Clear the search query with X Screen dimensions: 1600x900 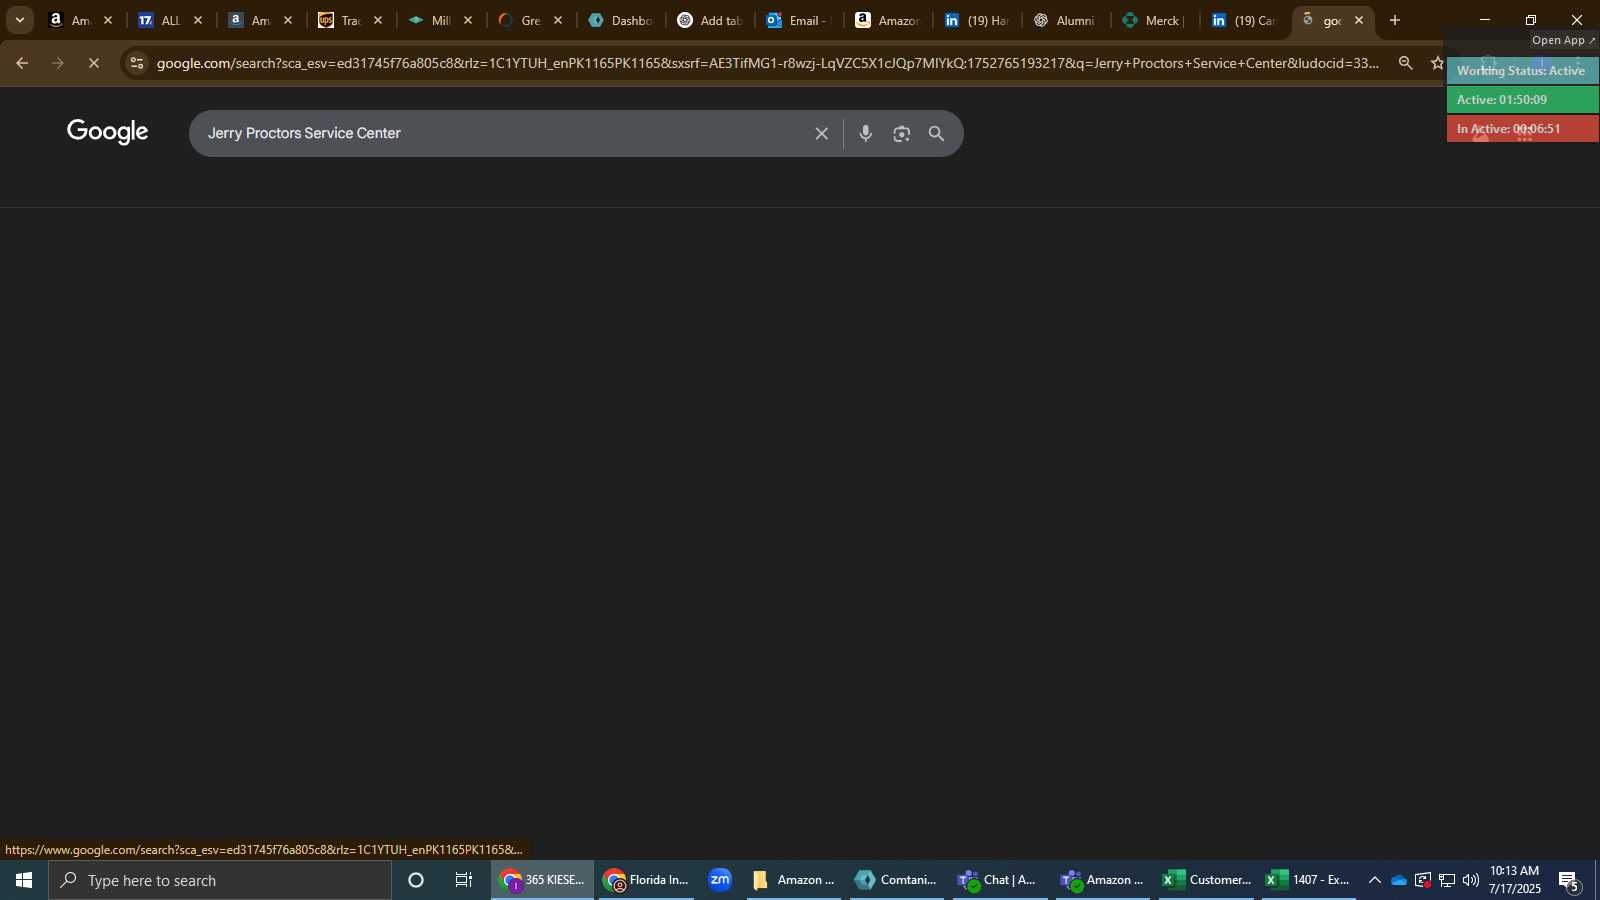click(x=822, y=133)
